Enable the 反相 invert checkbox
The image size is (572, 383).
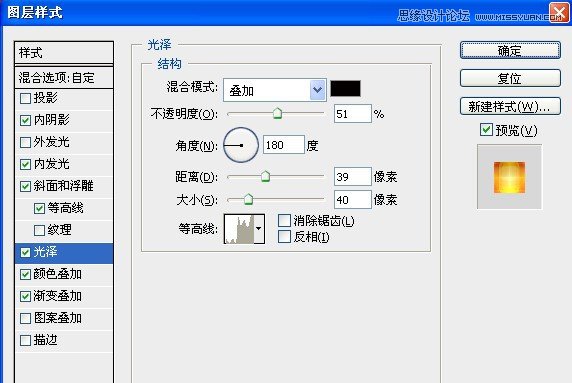click(x=284, y=236)
